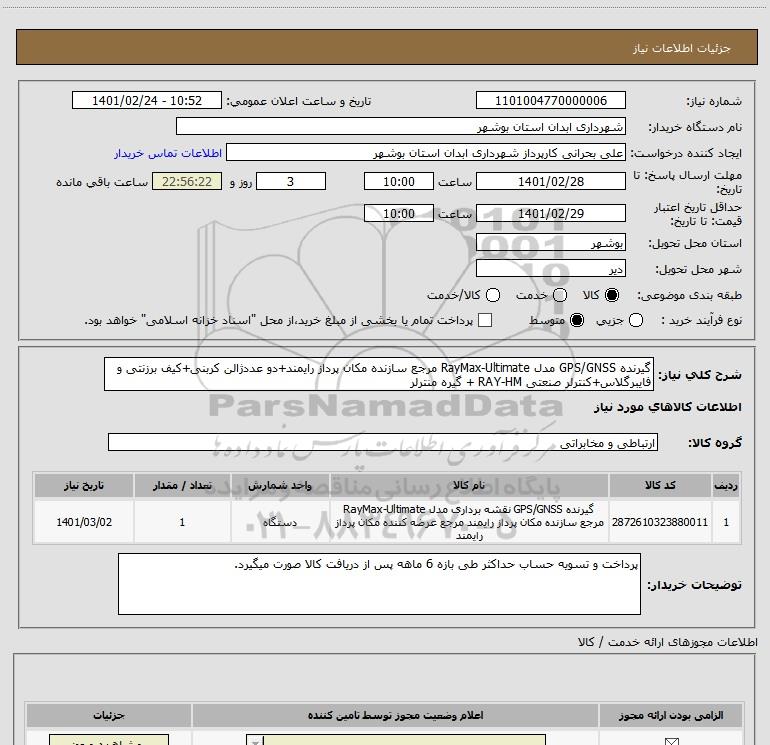The width and height of the screenshot is (770, 745).
Task: Click the واحد شمارش column header
Action: coord(279,485)
